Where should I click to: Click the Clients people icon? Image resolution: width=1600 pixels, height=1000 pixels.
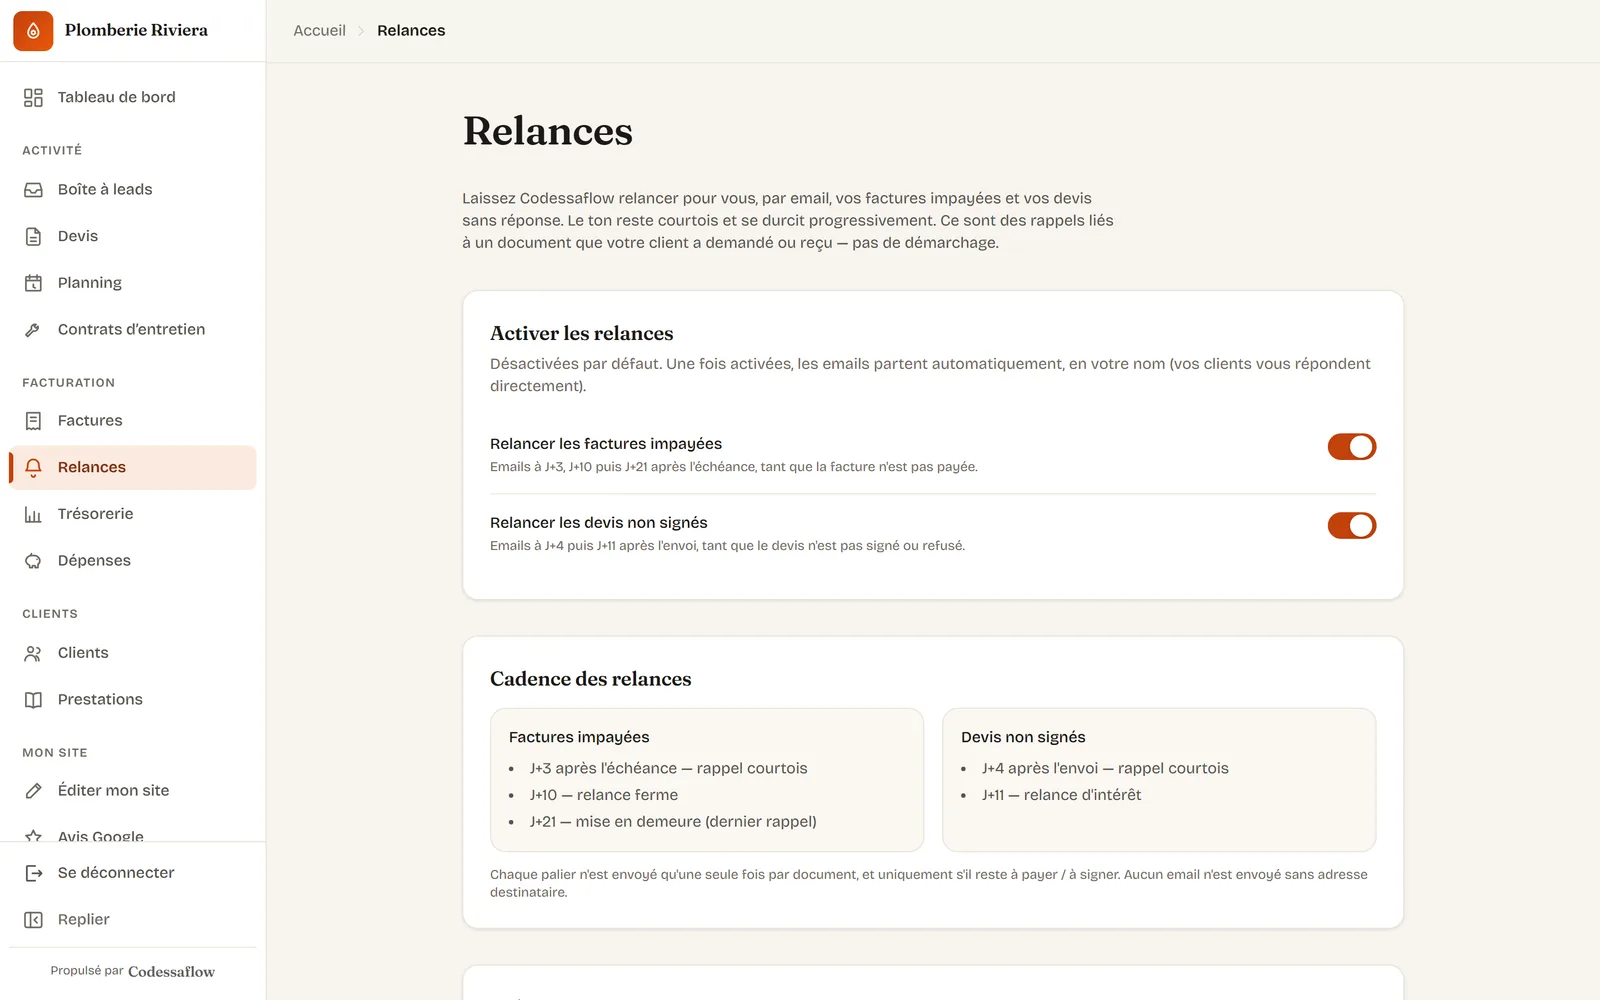click(x=33, y=653)
